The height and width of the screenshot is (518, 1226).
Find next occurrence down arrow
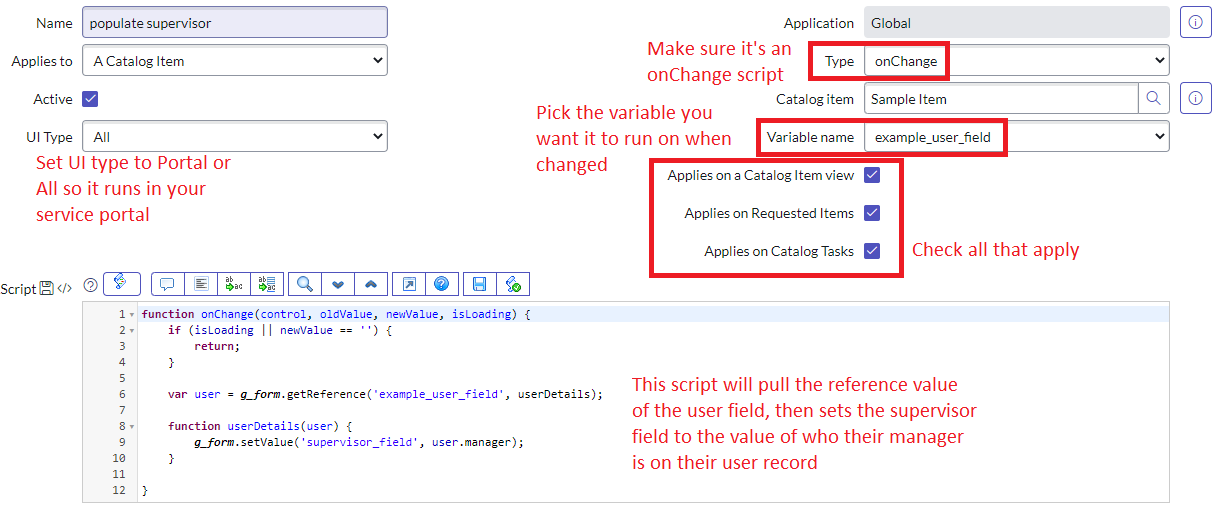tap(338, 284)
